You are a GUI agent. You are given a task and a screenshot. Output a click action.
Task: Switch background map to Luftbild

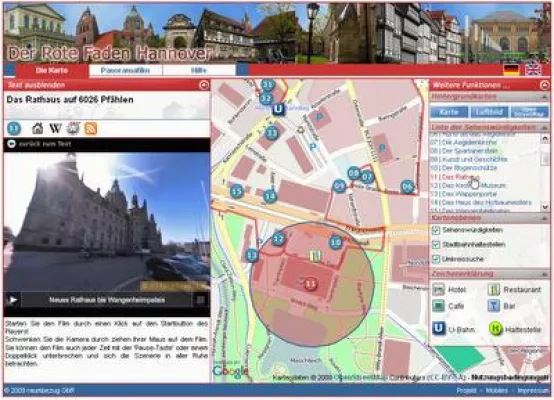(489, 112)
